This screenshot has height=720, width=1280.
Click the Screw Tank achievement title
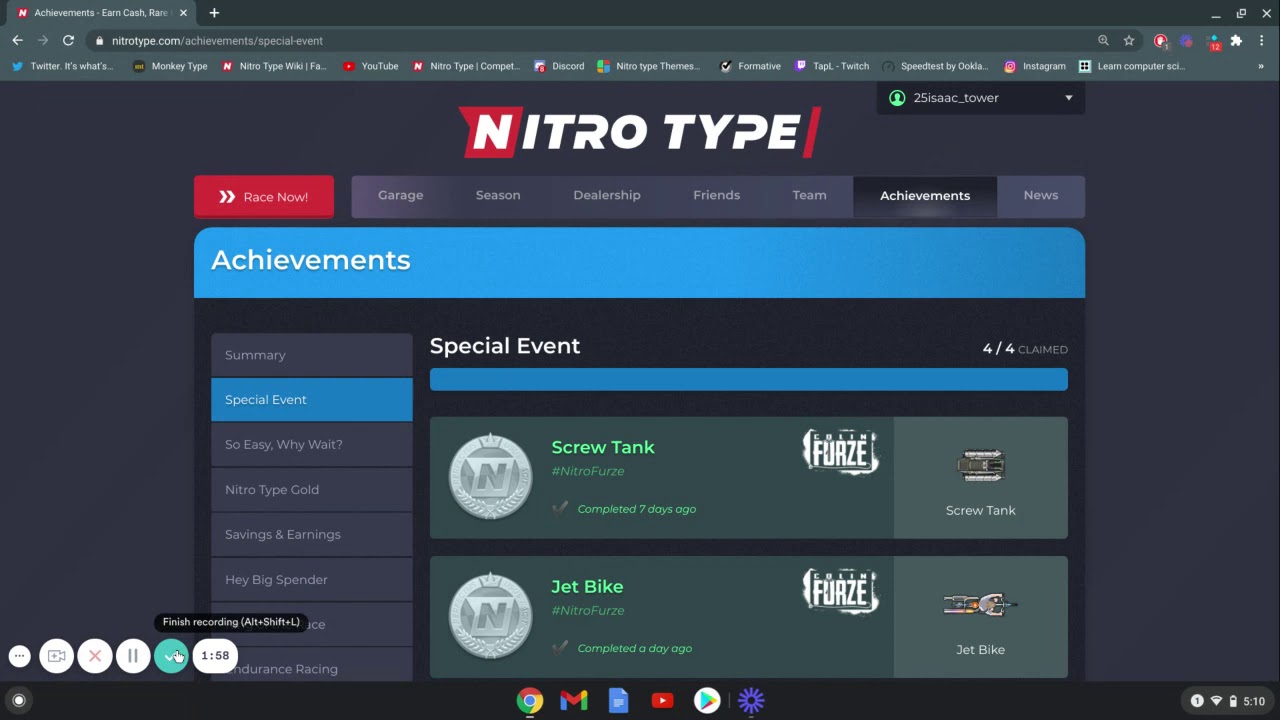(x=603, y=447)
